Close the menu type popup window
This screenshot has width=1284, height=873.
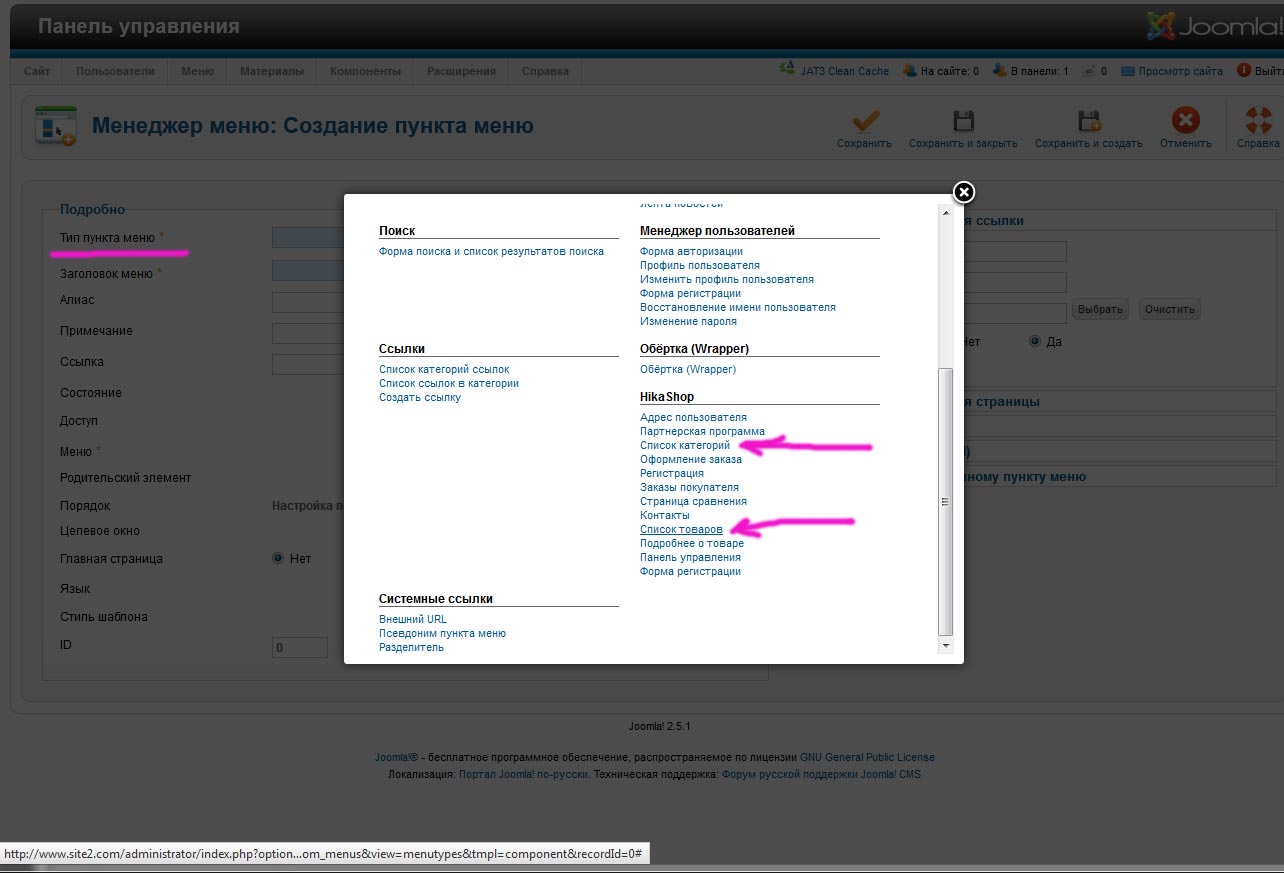pyautogui.click(x=963, y=192)
